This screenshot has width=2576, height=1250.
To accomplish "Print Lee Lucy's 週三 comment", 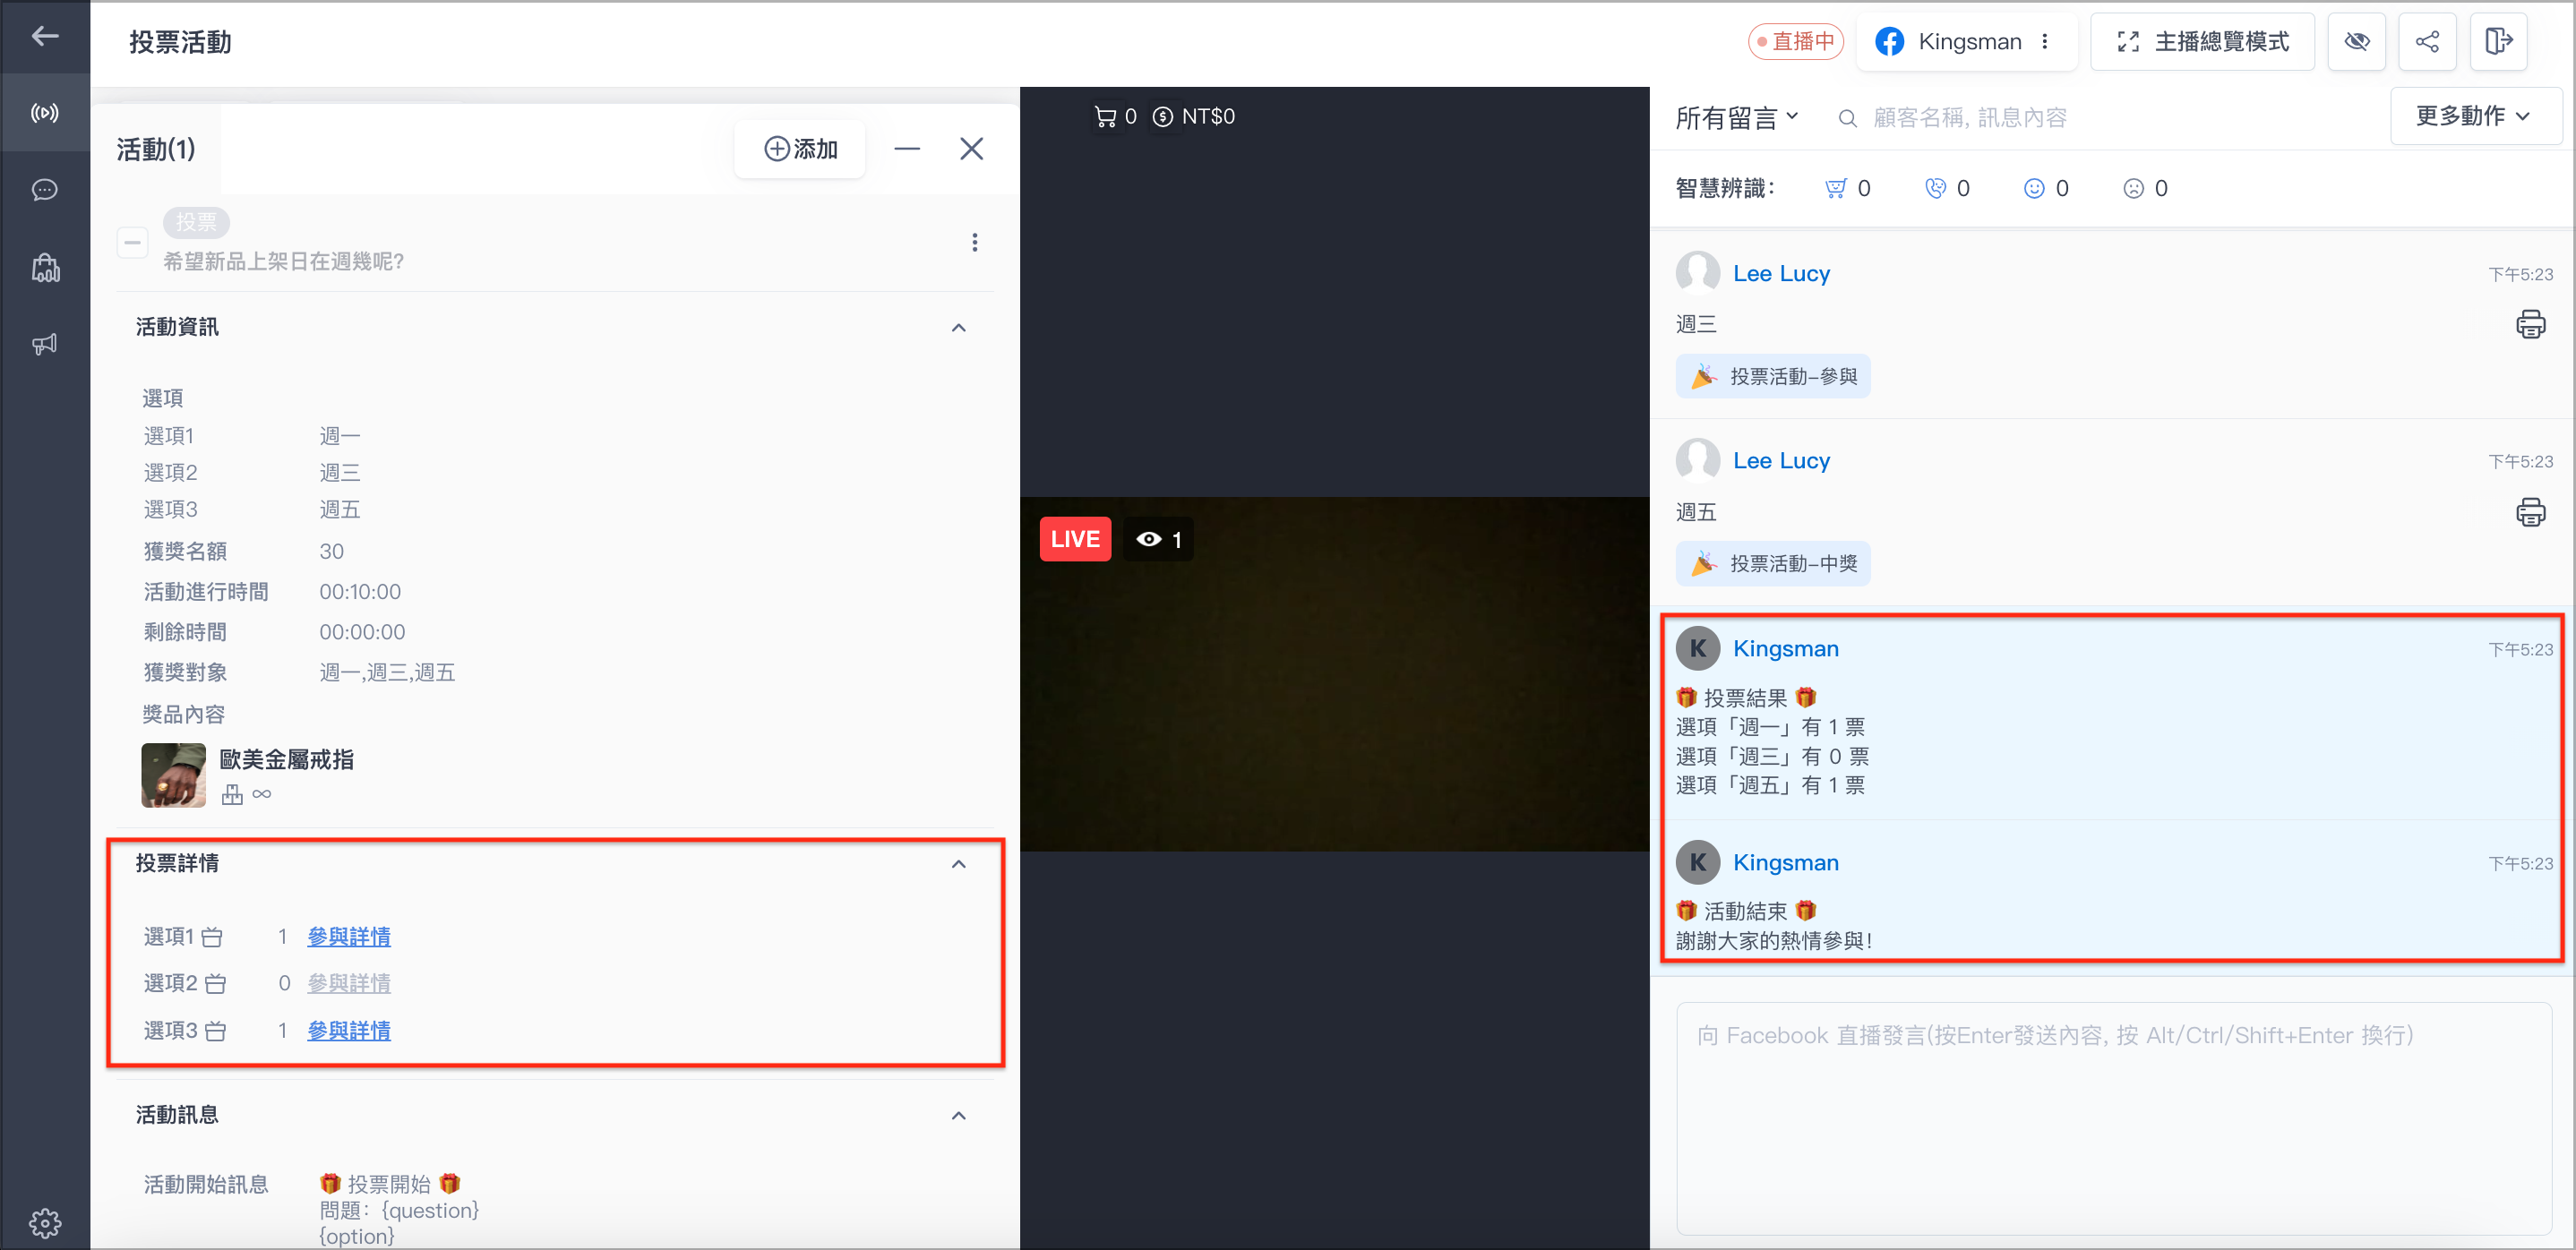I will [x=2530, y=325].
